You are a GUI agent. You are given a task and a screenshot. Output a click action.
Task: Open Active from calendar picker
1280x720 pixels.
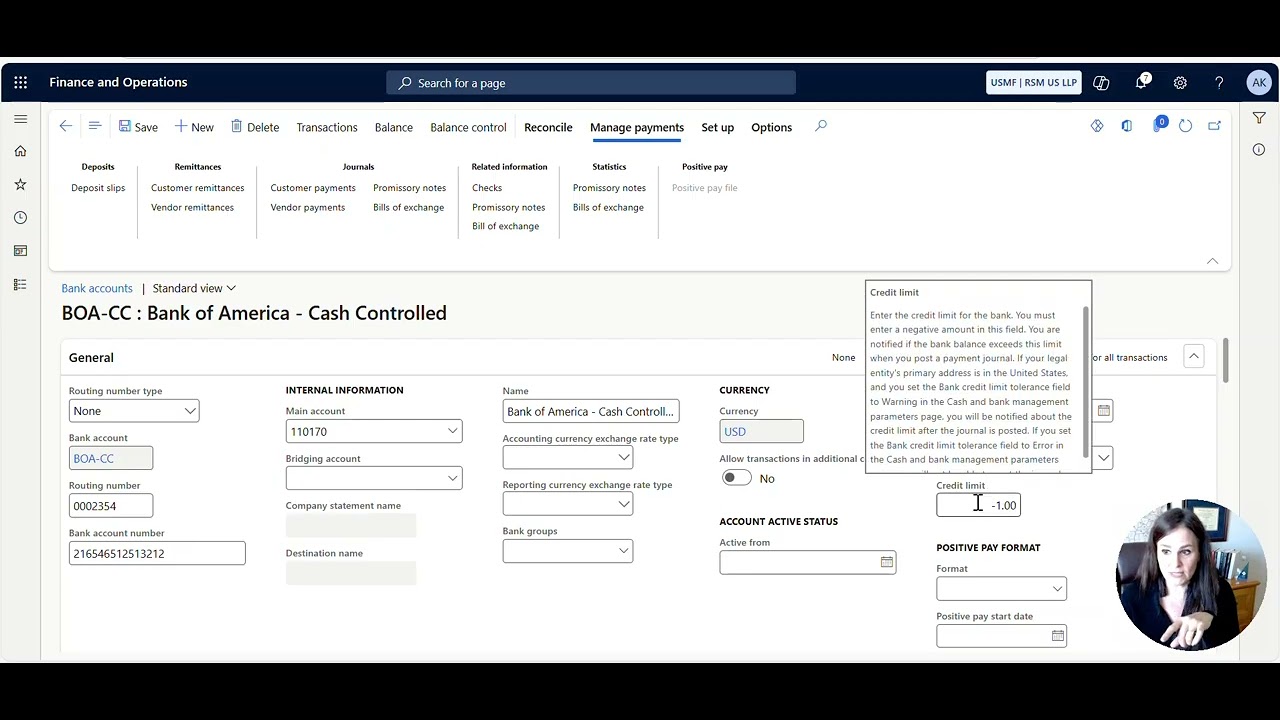point(886,562)
